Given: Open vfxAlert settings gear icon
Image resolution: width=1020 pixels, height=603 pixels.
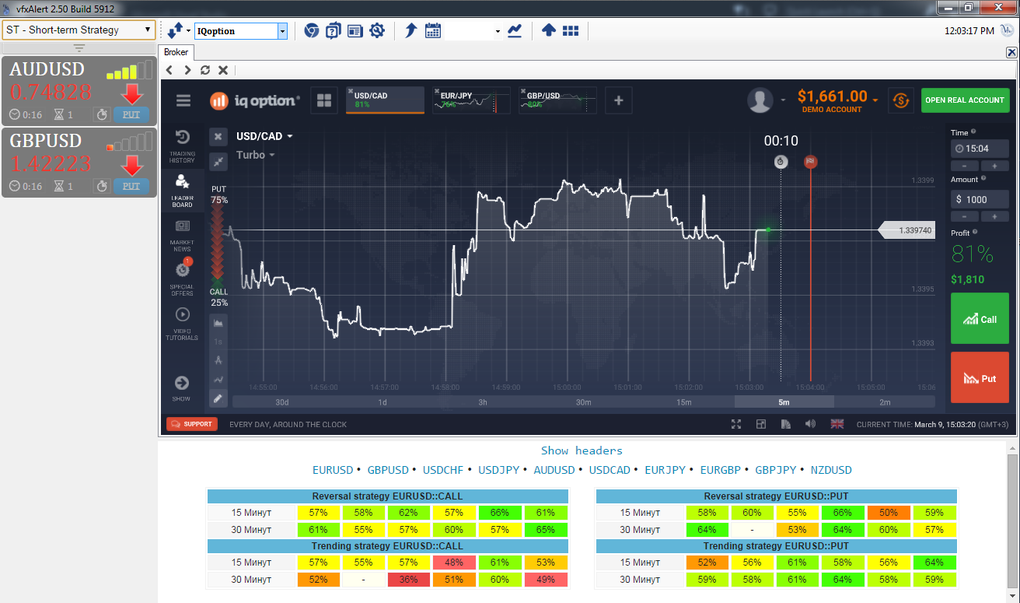Looking at the screenshot, I should pyautogui.click(x=377, y=31).
